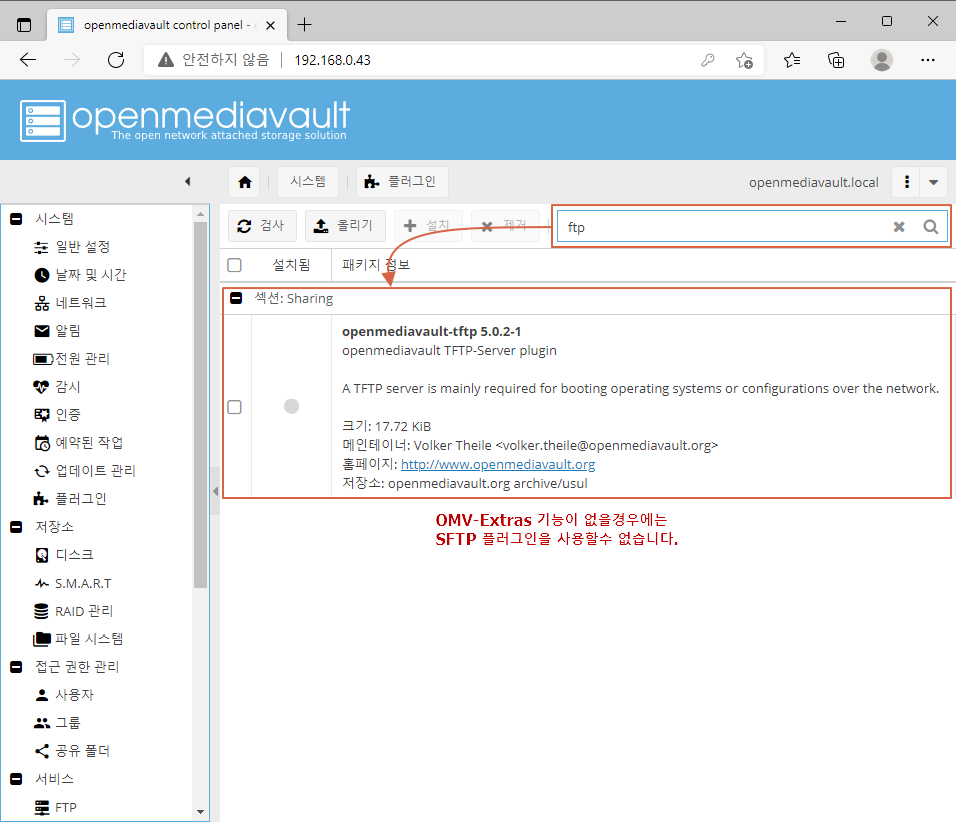956x822 pixels.
Task: Open 감시 monitoring page
Action: [57, 387]
